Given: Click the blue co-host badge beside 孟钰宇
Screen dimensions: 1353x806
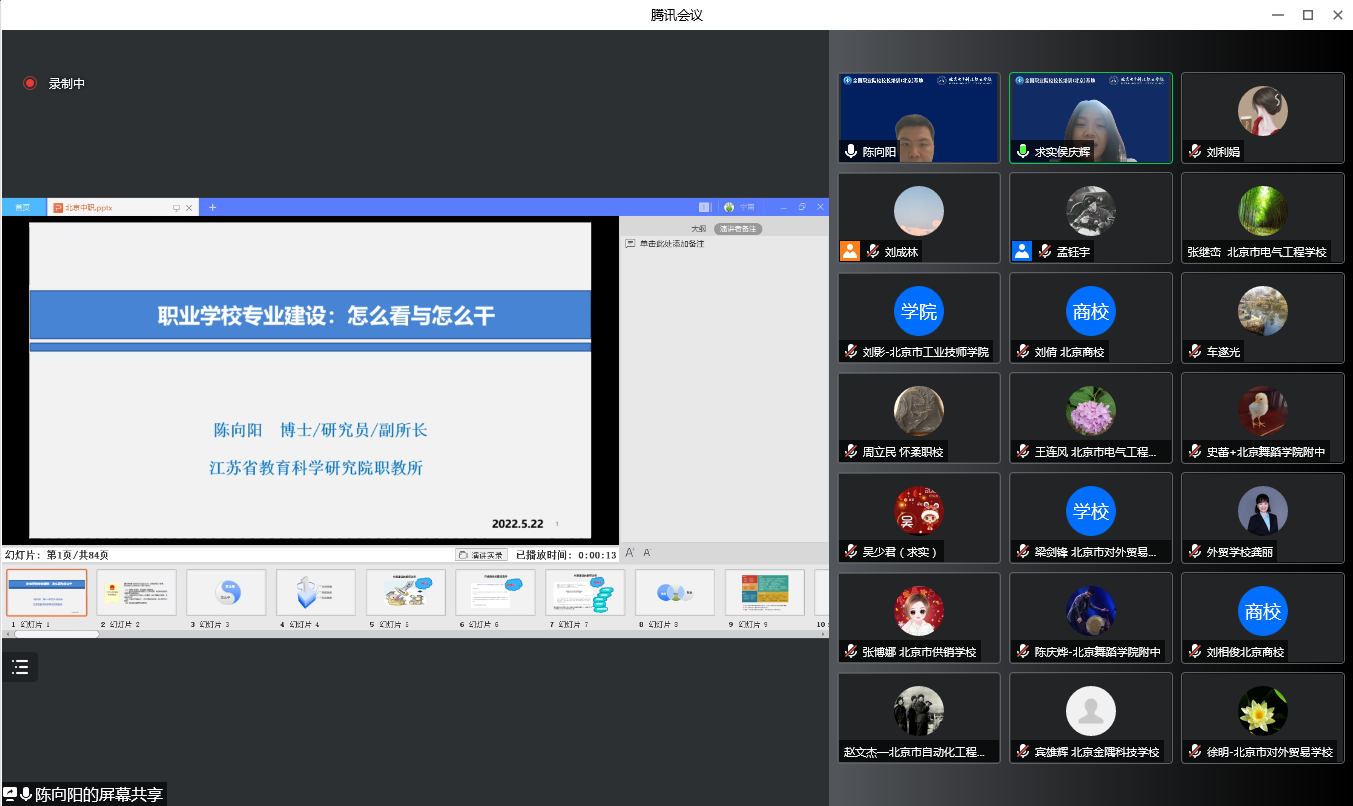Looking at the screenshot, I should pos(1021,251).
